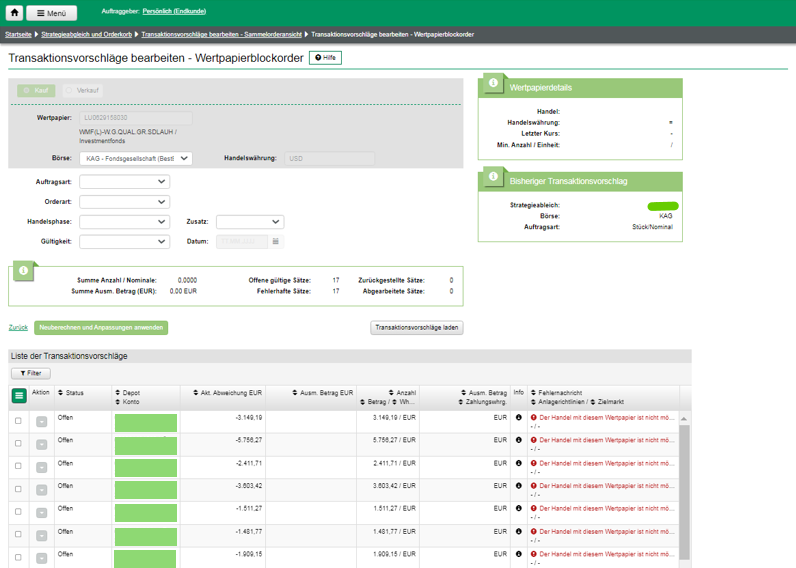Open the Börse dropdown
Viewport: 796px width, 568px height.
coord(136,158)
